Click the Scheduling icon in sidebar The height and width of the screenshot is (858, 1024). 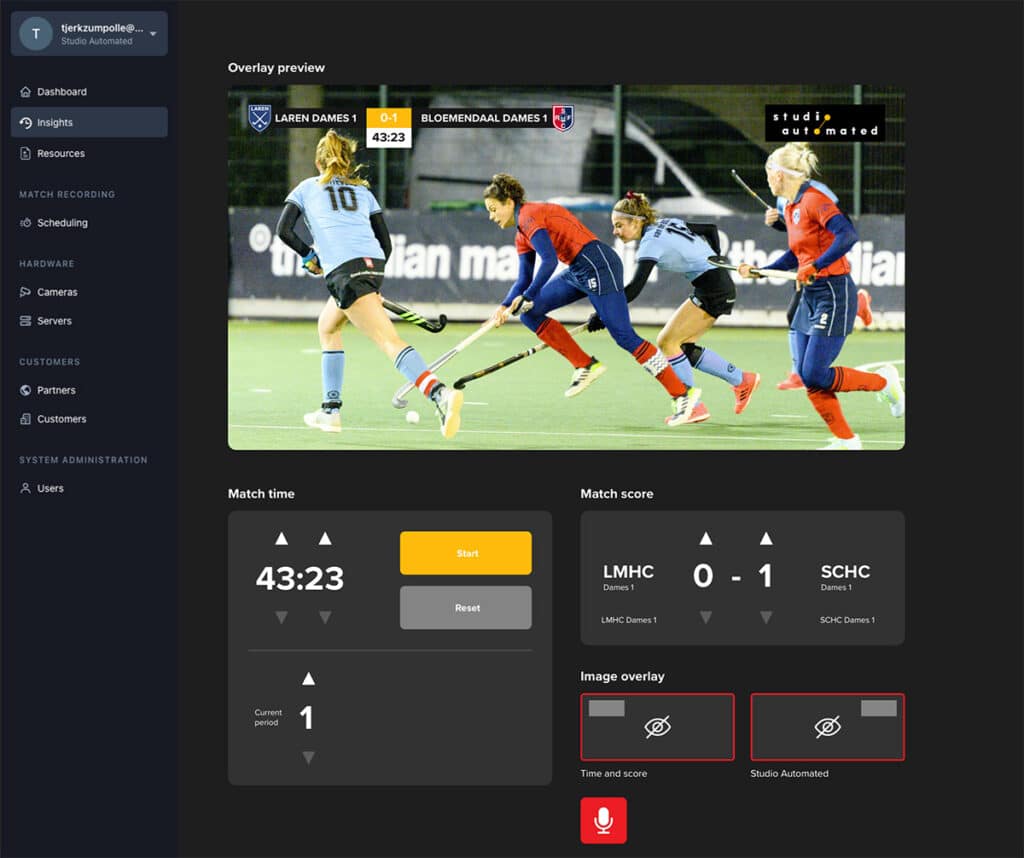click(x=26, y=223)
